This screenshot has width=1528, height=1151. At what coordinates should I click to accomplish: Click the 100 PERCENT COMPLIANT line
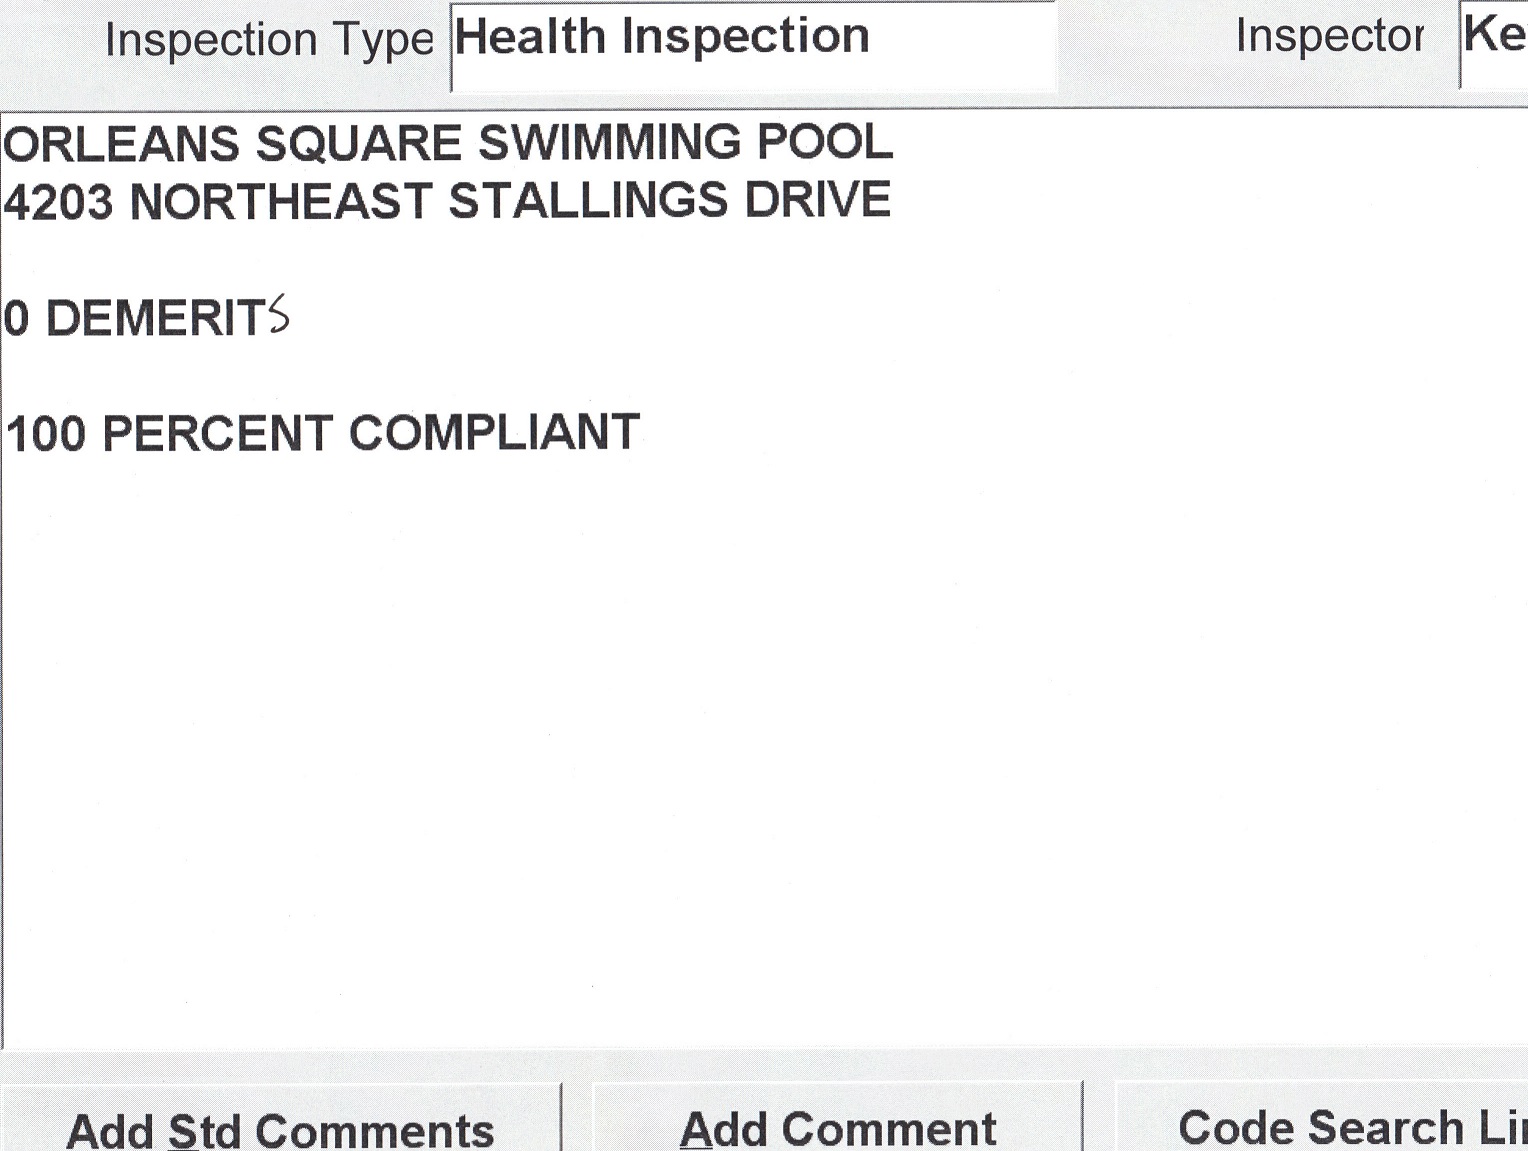click(322, 434)
